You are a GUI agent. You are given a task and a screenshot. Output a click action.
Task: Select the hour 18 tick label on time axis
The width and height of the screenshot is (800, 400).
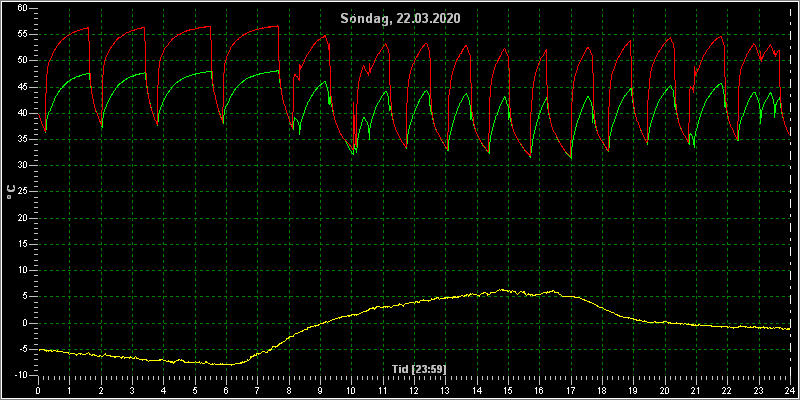click(602, 391)
